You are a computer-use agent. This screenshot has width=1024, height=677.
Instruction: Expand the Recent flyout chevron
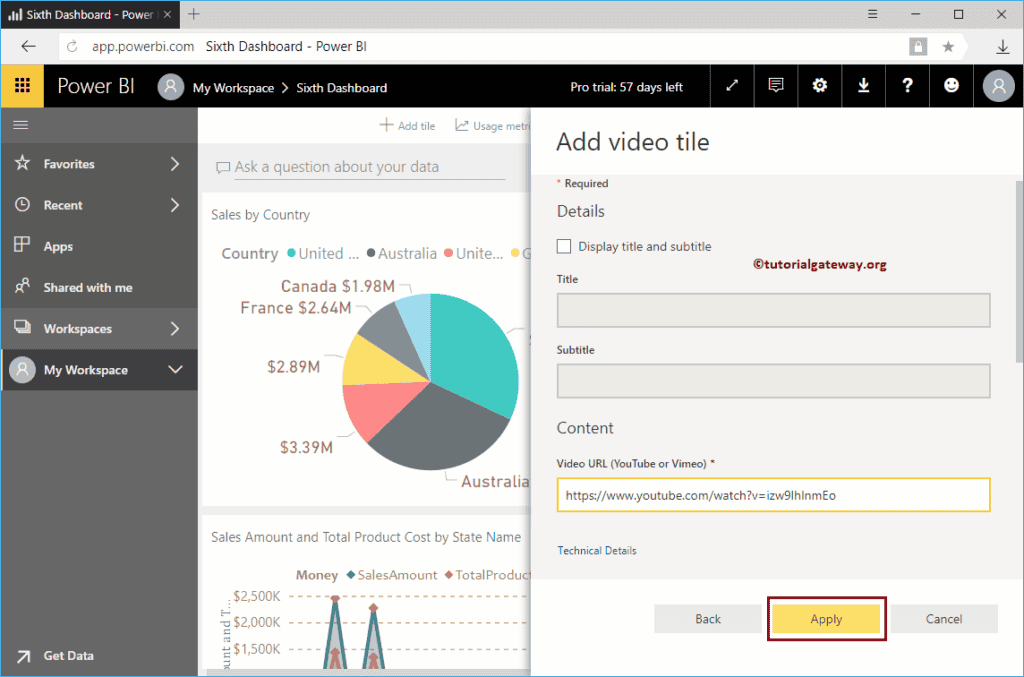[175, 205]
